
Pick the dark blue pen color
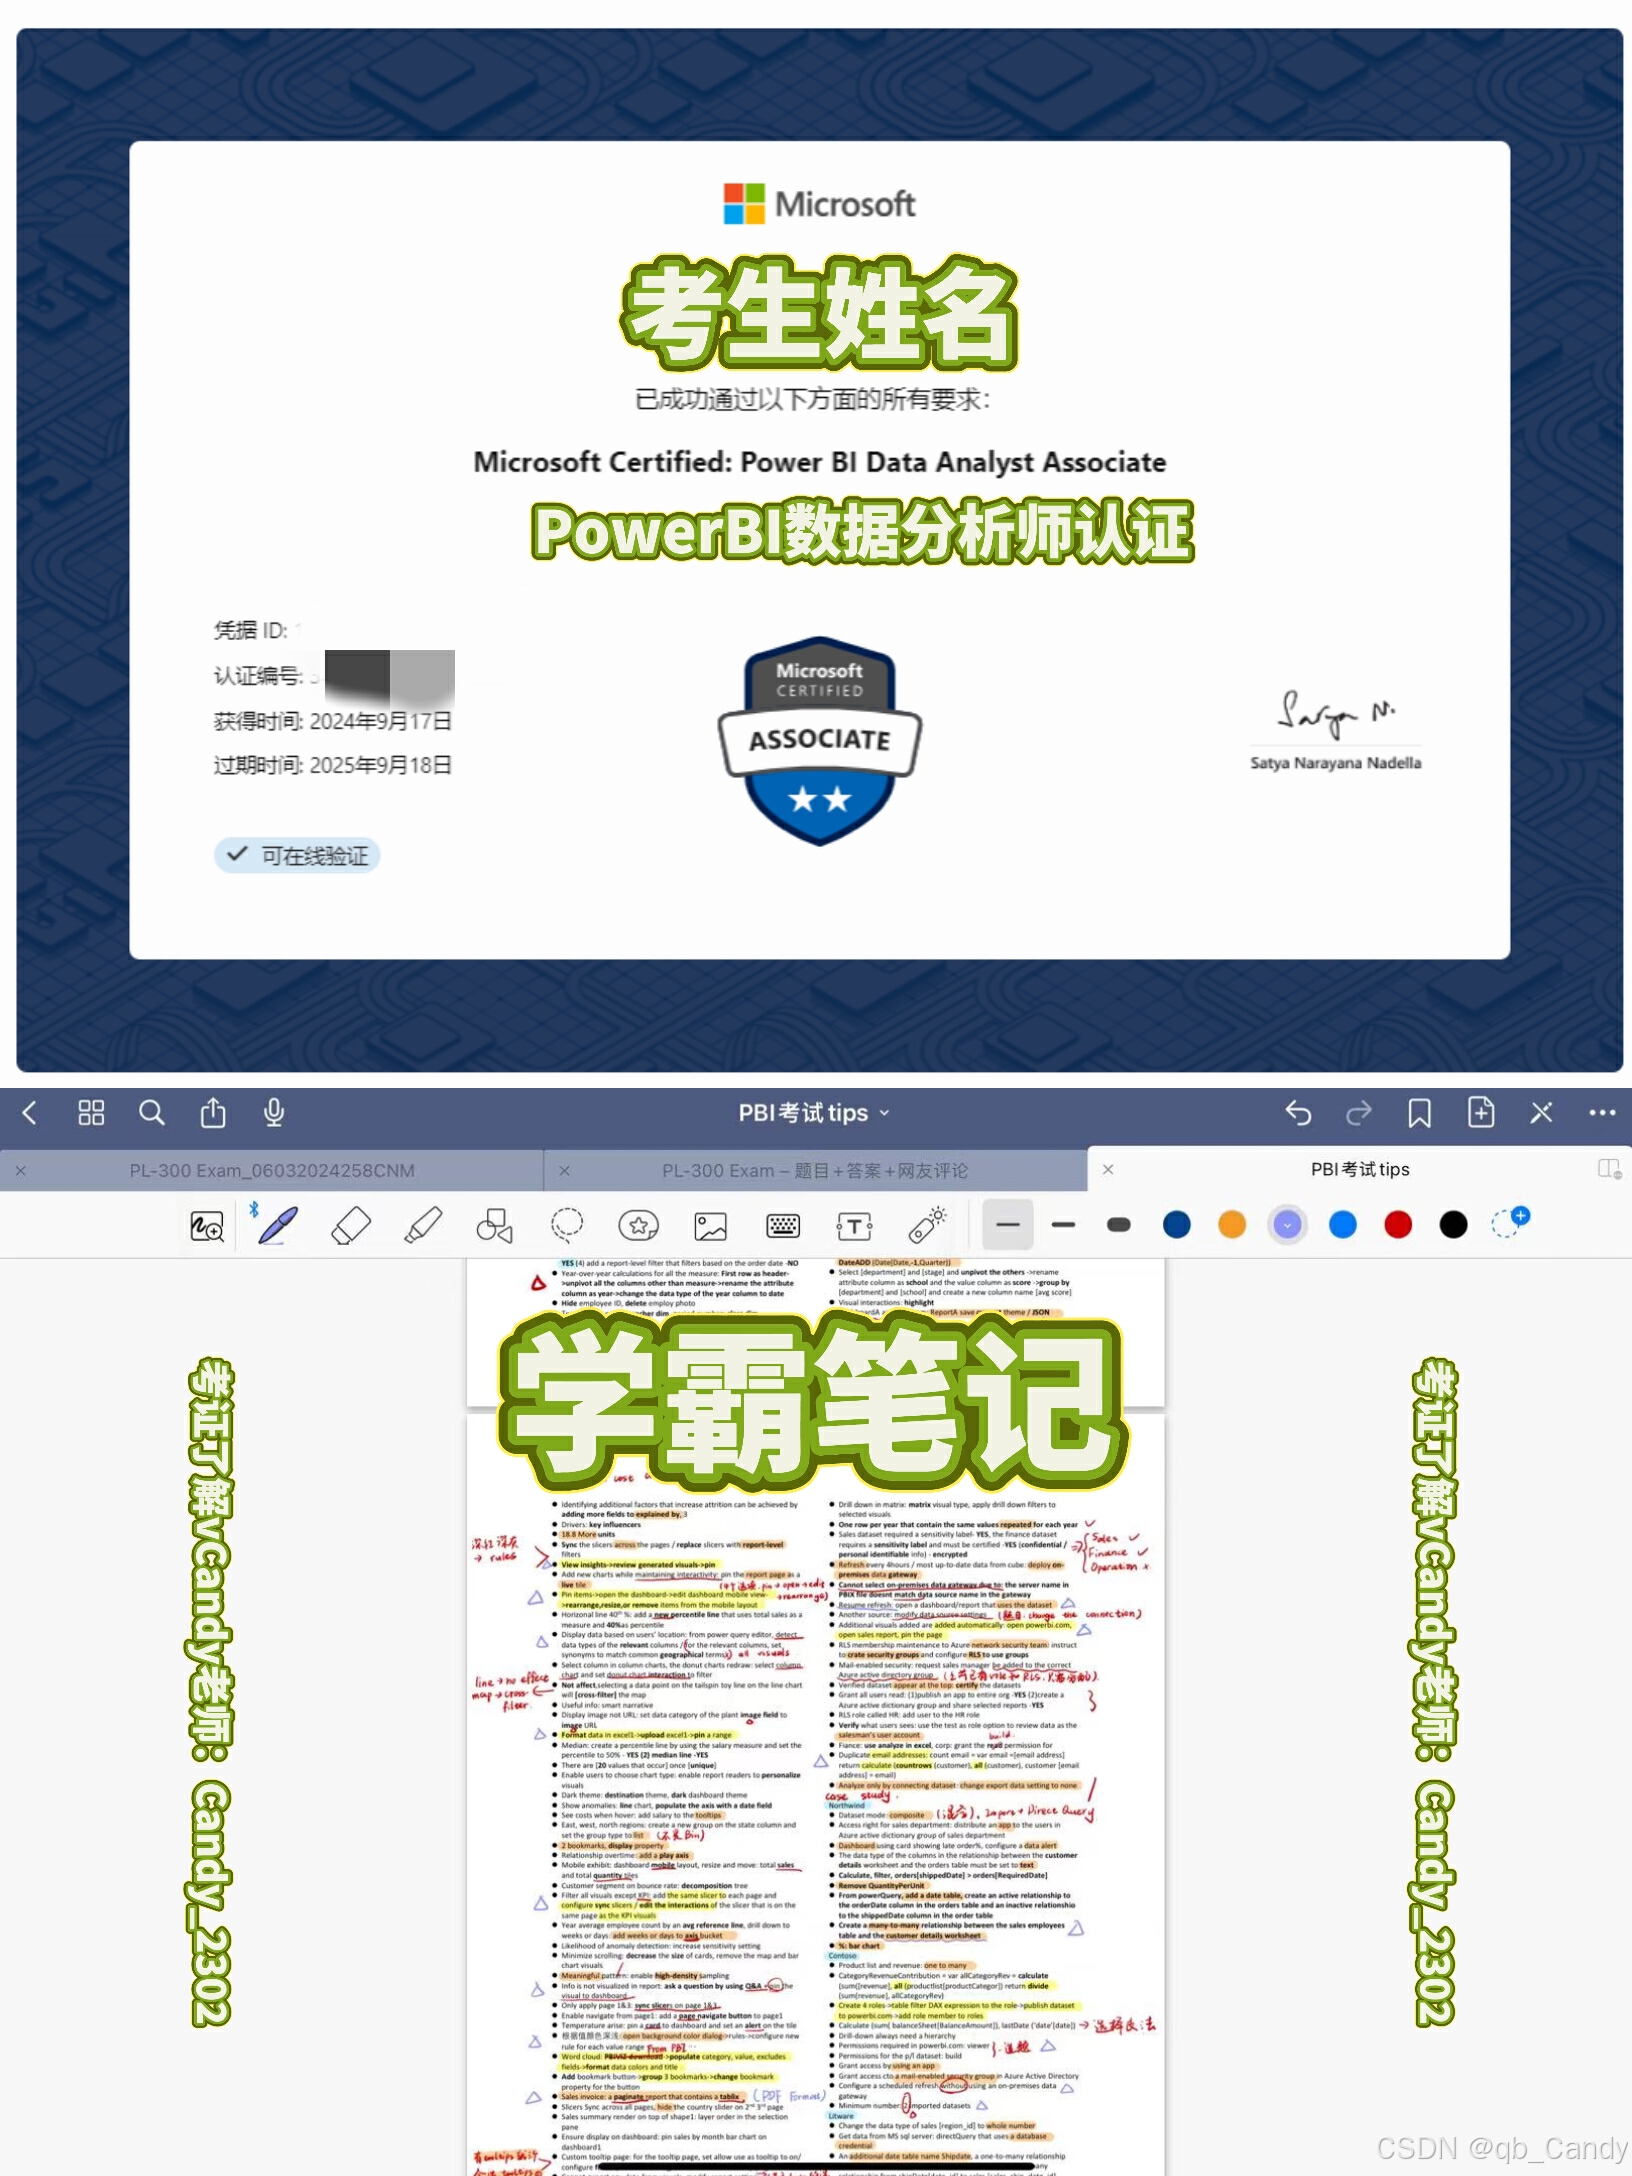[1177, 1225]
